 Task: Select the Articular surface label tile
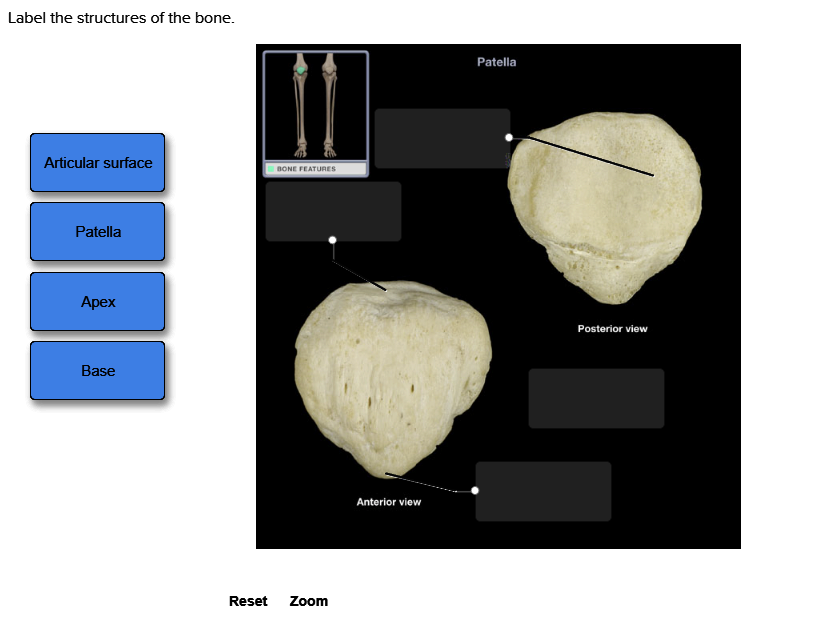click(97, 163)
